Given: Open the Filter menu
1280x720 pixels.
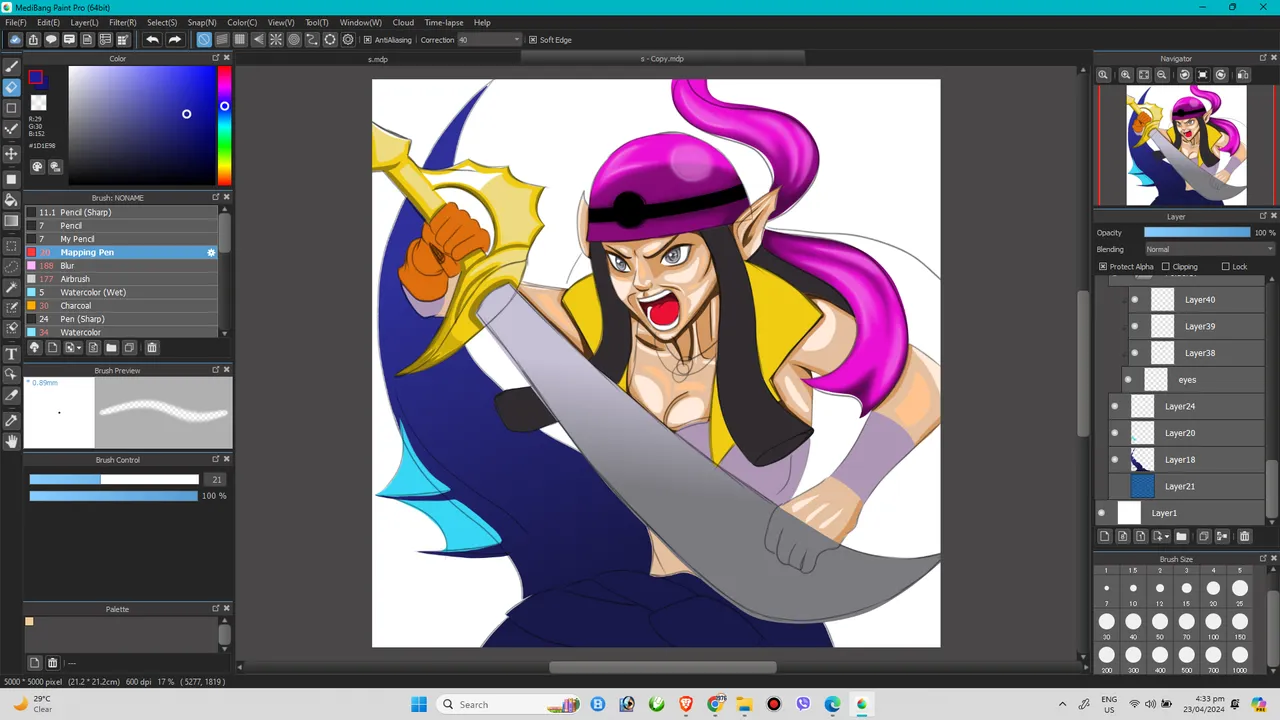Looking at the screenshot, I should pyautogui.click(x=122, y=22).
